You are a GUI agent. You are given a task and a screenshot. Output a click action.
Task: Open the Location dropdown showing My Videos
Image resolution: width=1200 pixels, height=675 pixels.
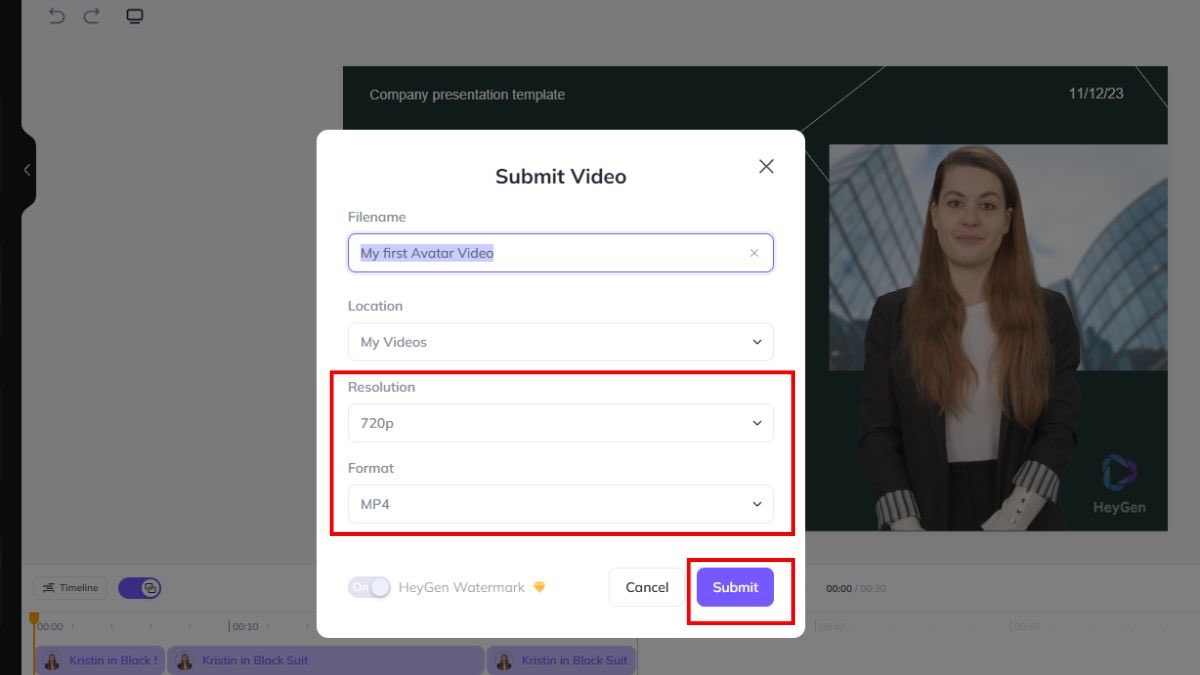coord(560,341)
